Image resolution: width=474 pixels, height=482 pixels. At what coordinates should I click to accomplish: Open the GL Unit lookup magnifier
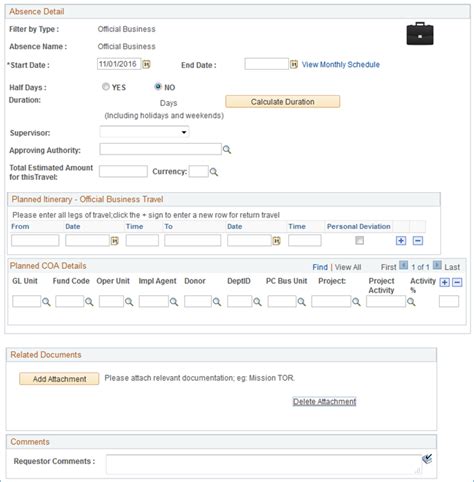(46, 302)
